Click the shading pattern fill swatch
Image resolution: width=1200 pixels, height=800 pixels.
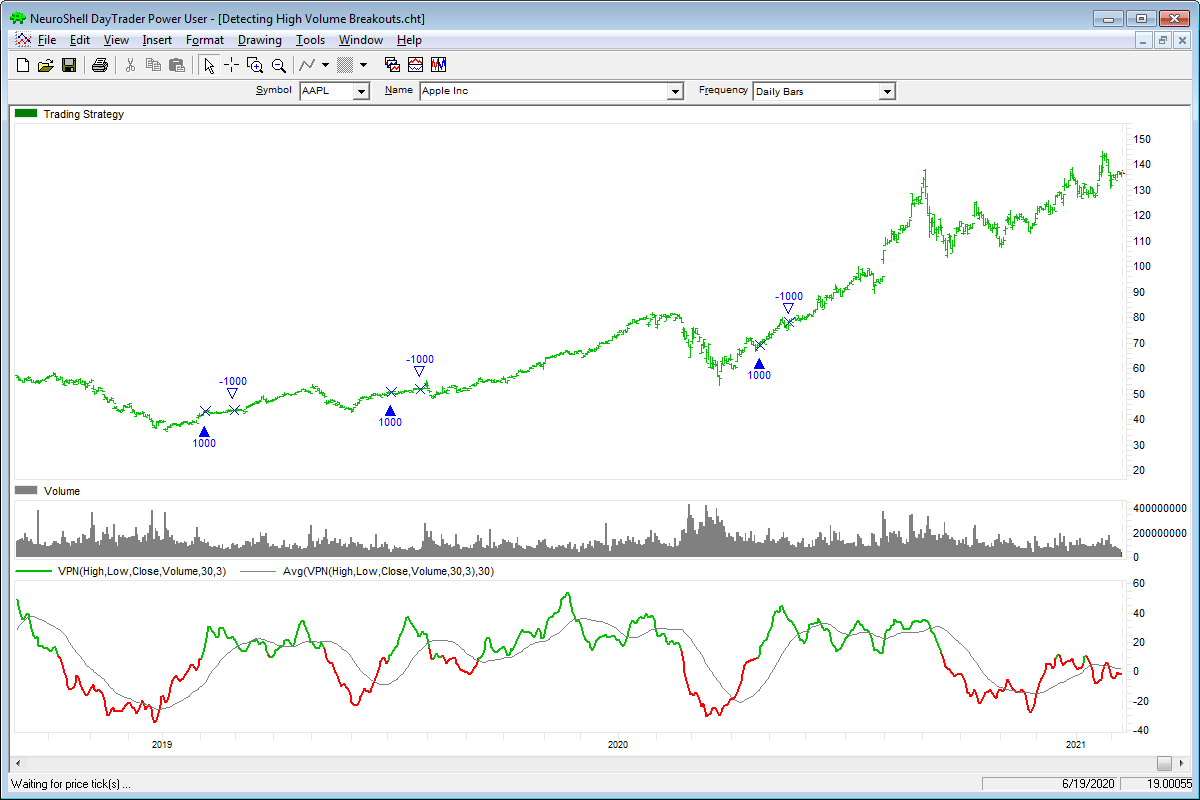tap(345, 65)
